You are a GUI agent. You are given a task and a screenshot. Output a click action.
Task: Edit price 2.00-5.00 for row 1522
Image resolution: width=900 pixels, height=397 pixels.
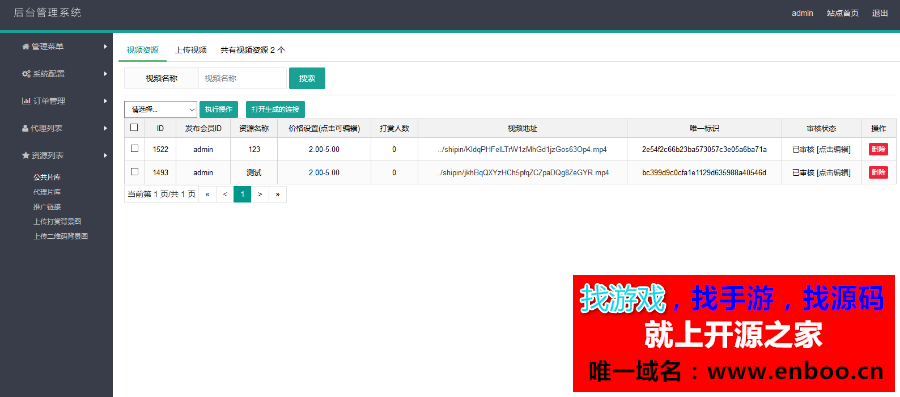324,149
